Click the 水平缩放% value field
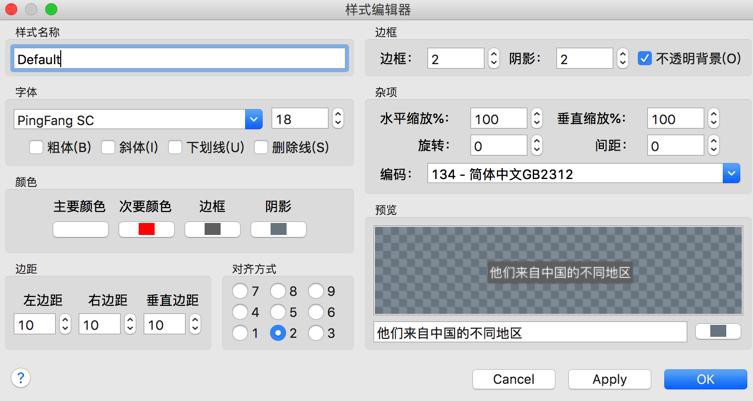 (x=499, y=119)
